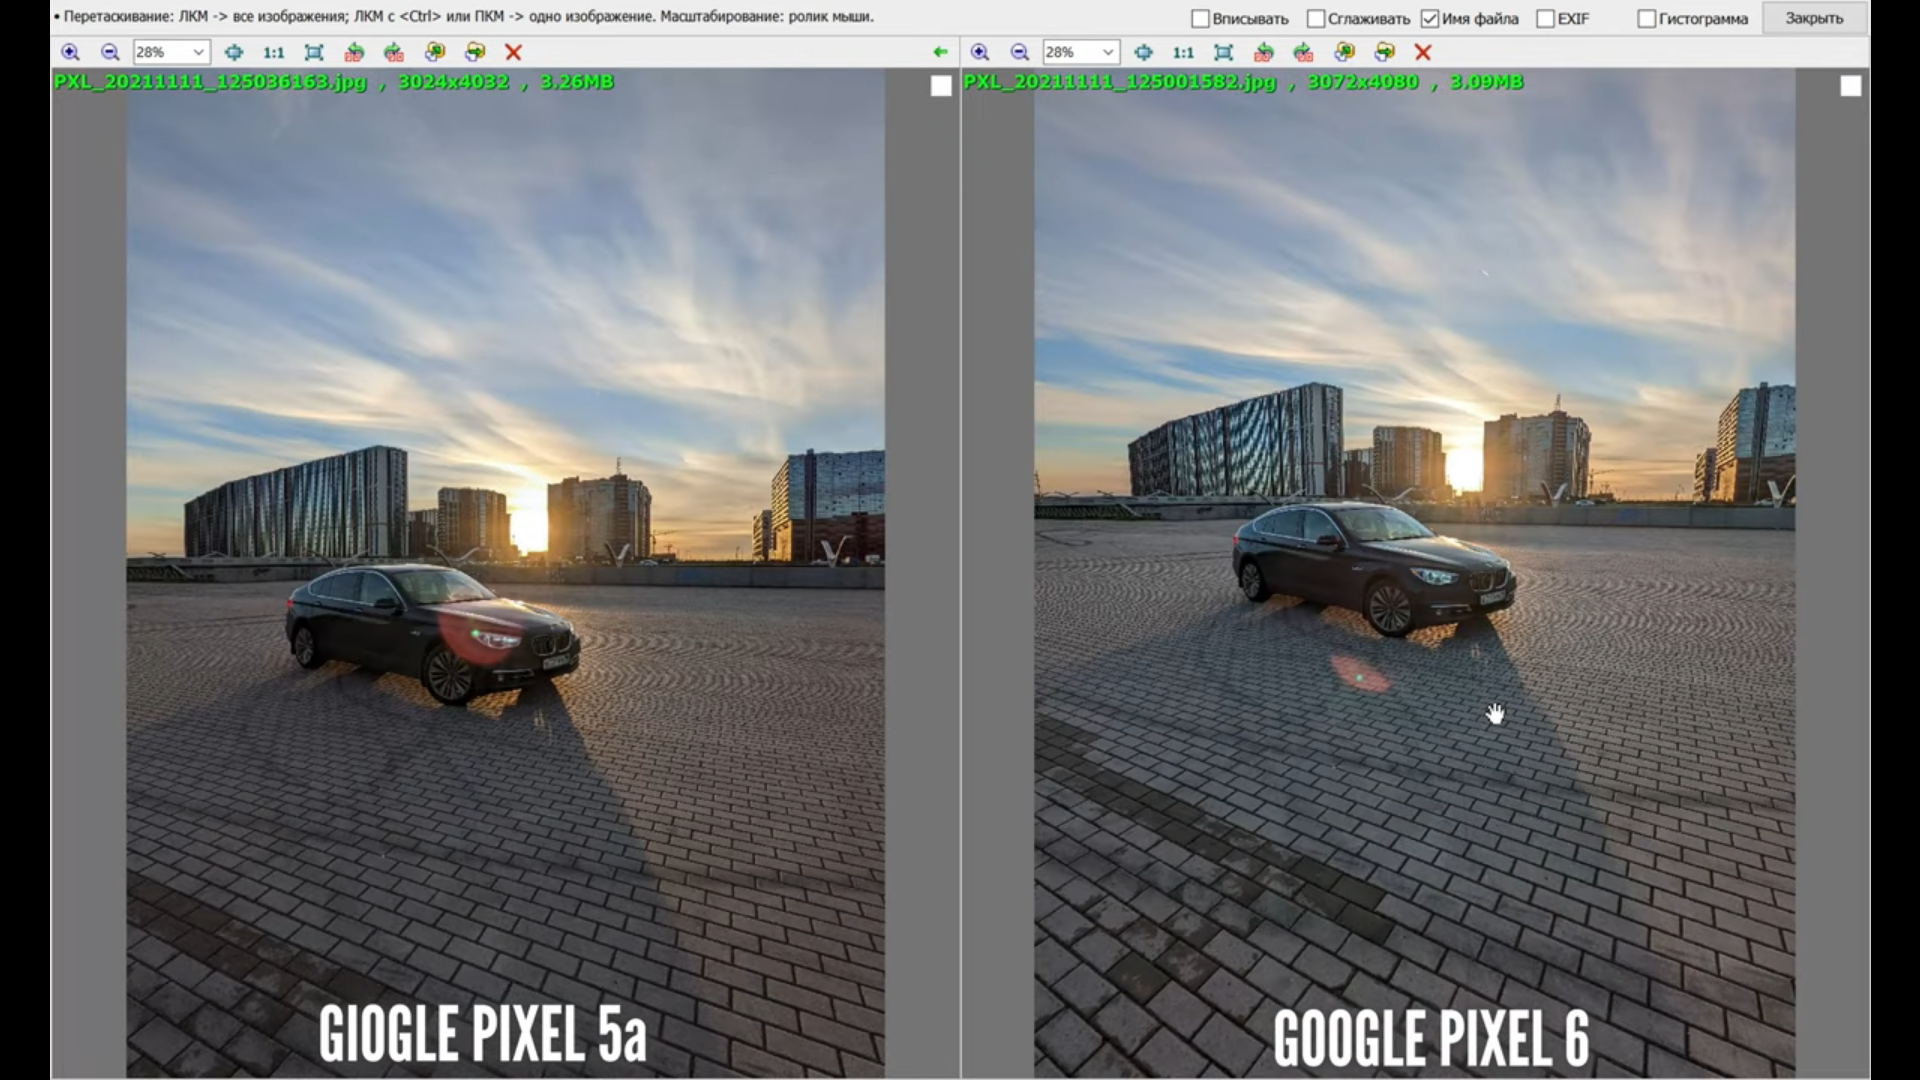The width and height of the screenshot is (1920, 1080).
Task: Uncheck the Имя файла checkbox
Action: click(x=1430, y=19)
